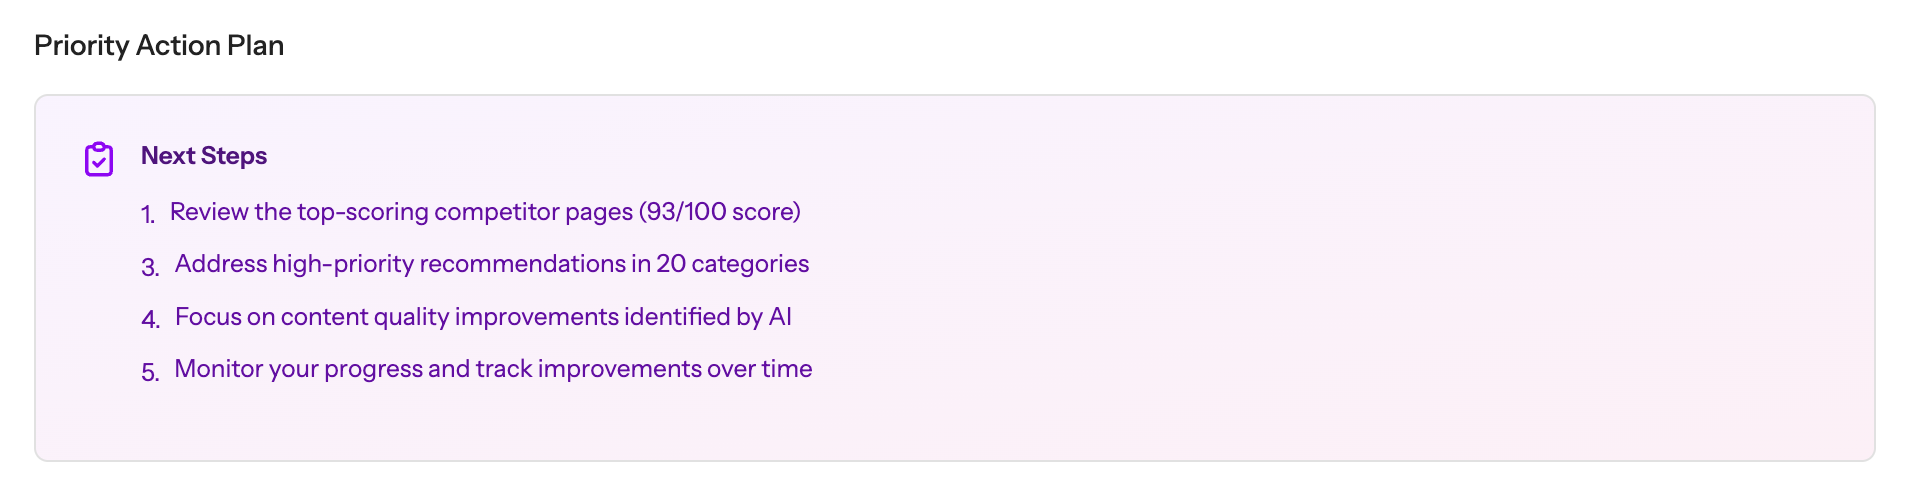Click the words competitor pages
Viewport: 1918px width, 496px height.
533,212
